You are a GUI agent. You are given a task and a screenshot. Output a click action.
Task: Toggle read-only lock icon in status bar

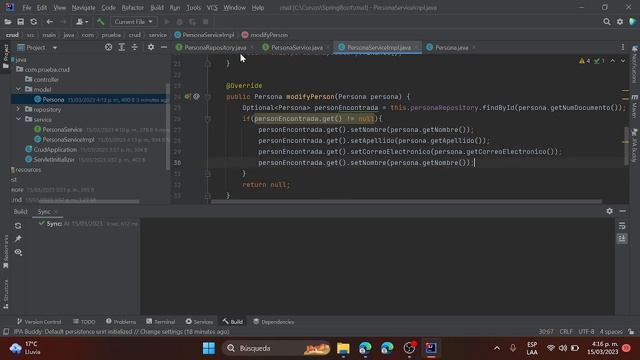coord(631,331)
